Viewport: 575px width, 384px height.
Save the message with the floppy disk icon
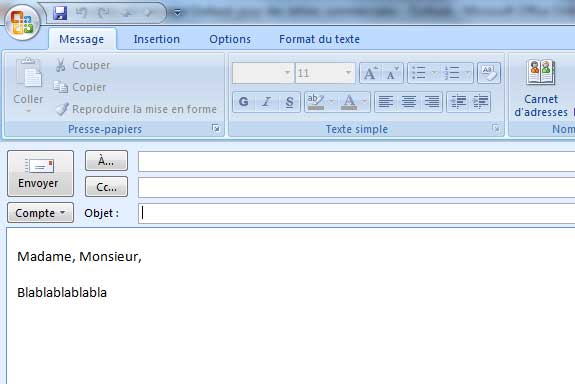(60, 13)
